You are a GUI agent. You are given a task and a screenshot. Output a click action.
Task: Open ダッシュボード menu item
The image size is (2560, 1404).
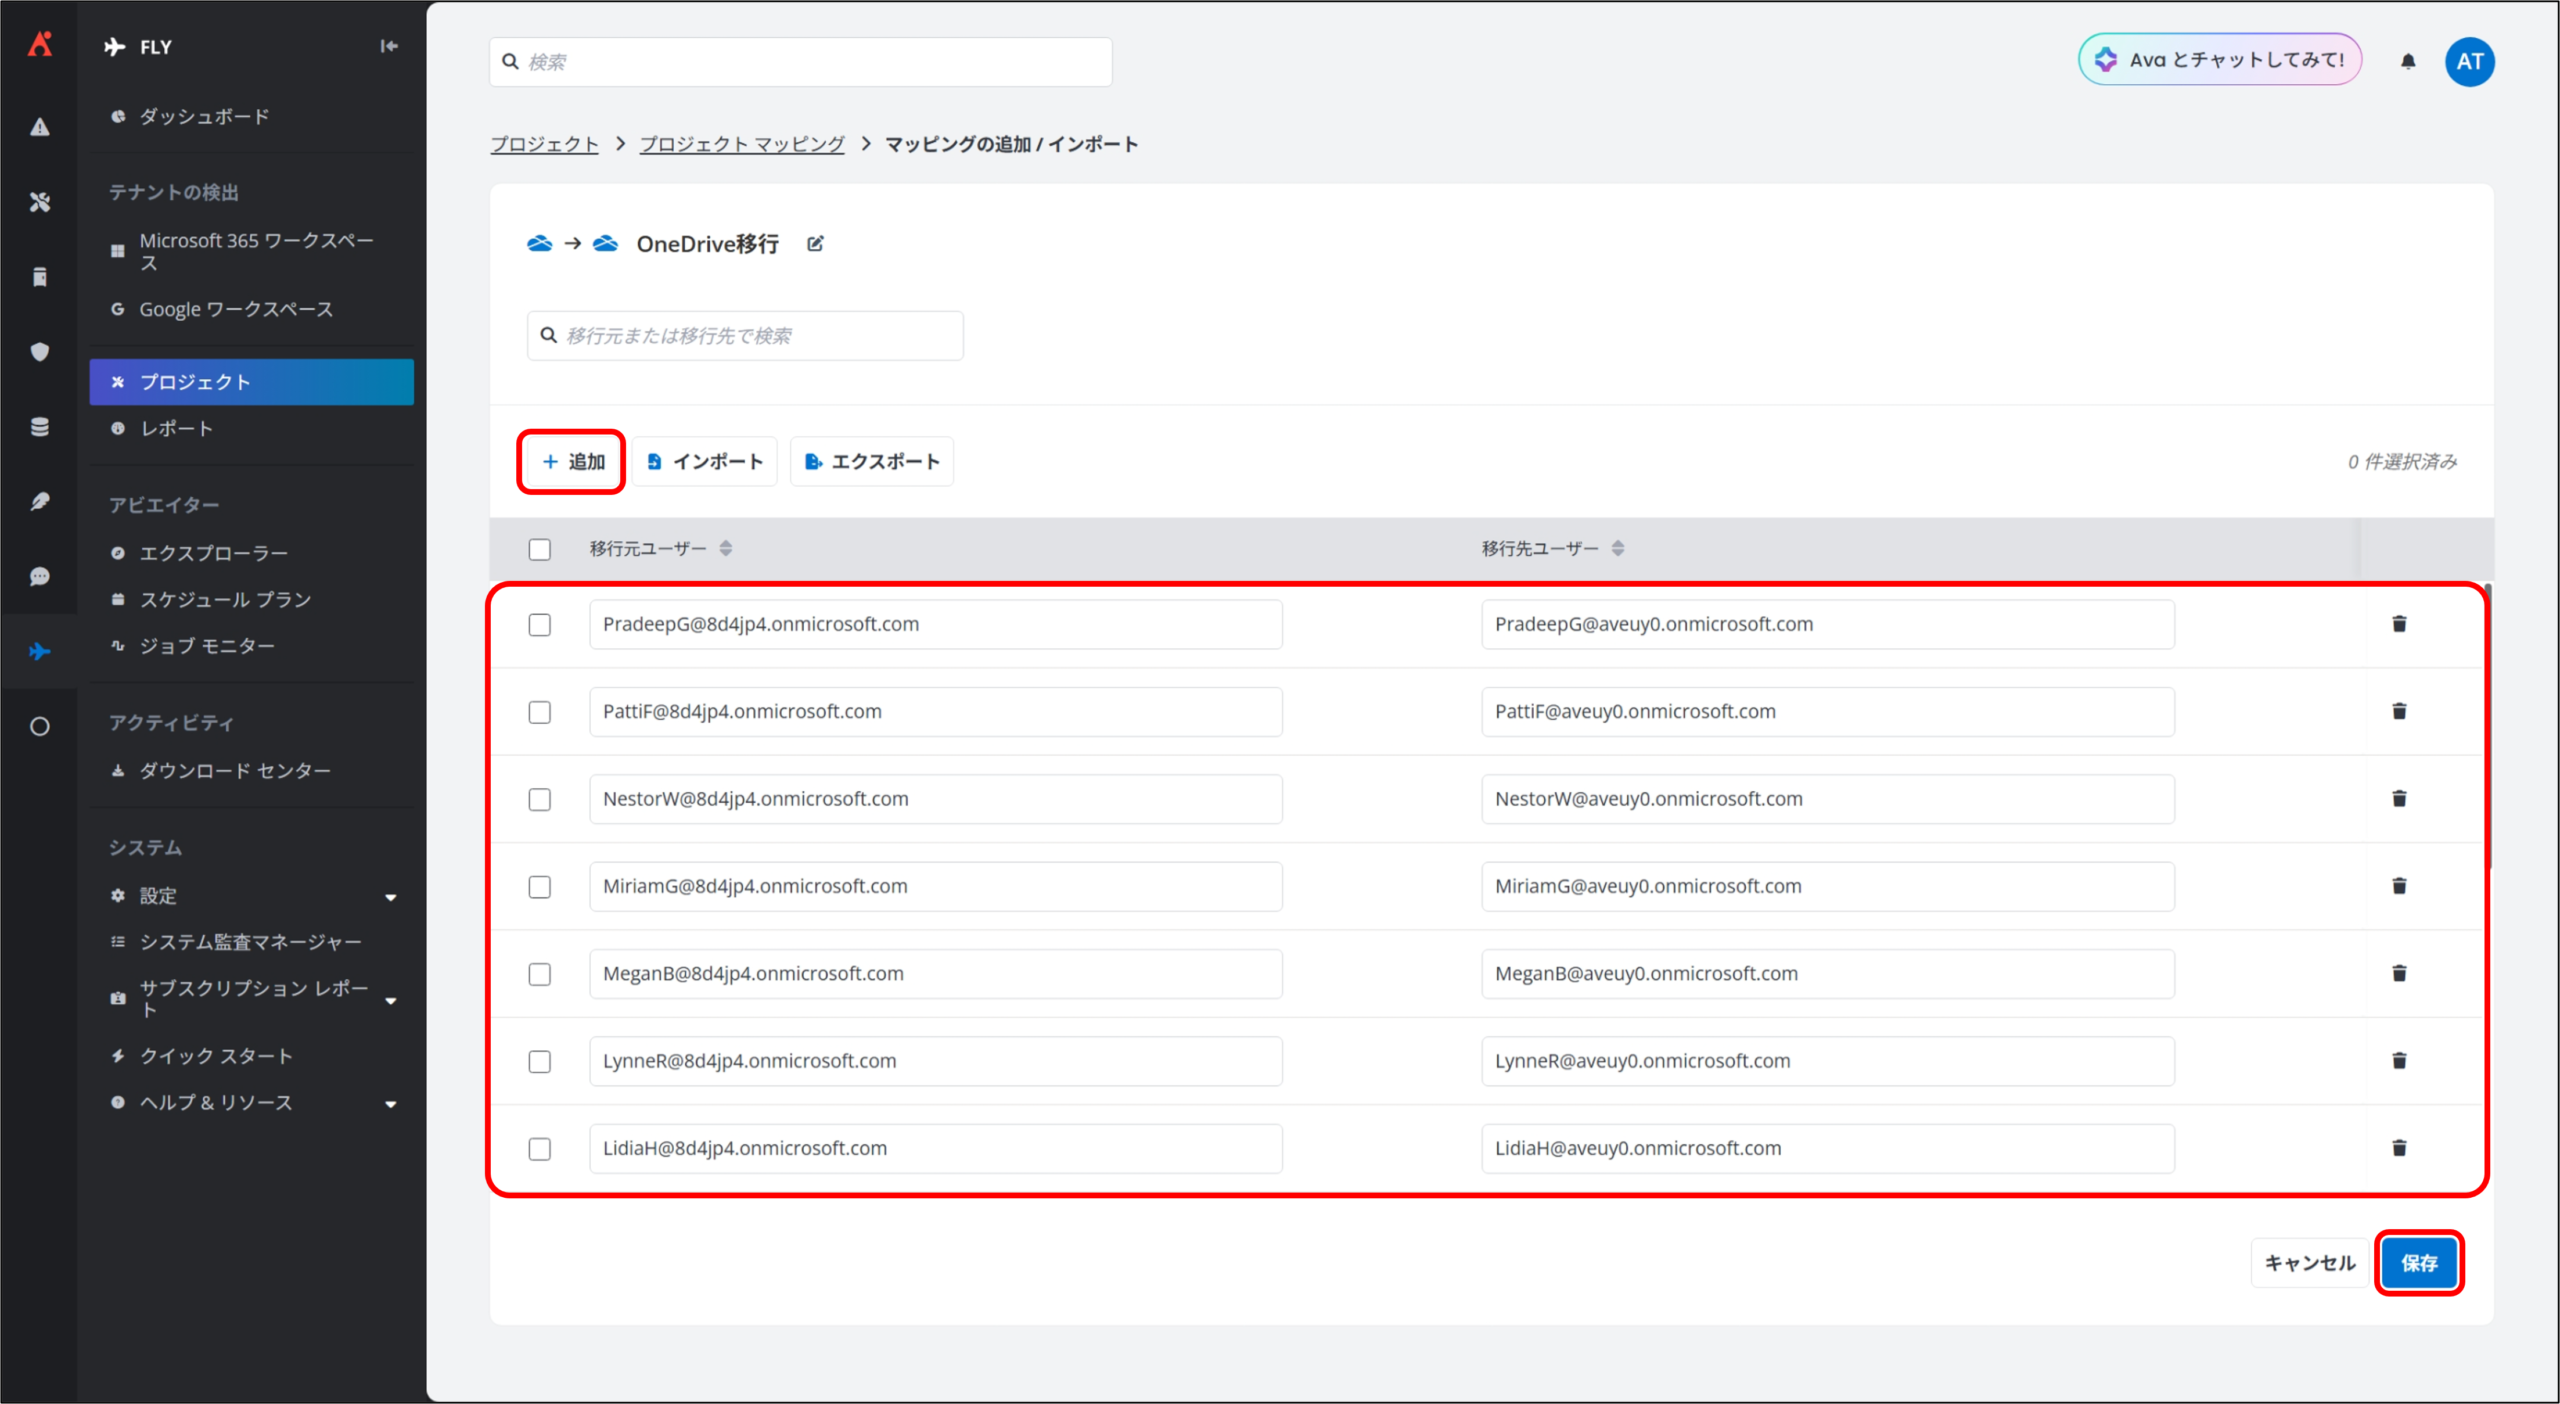(x=204, y=117)
